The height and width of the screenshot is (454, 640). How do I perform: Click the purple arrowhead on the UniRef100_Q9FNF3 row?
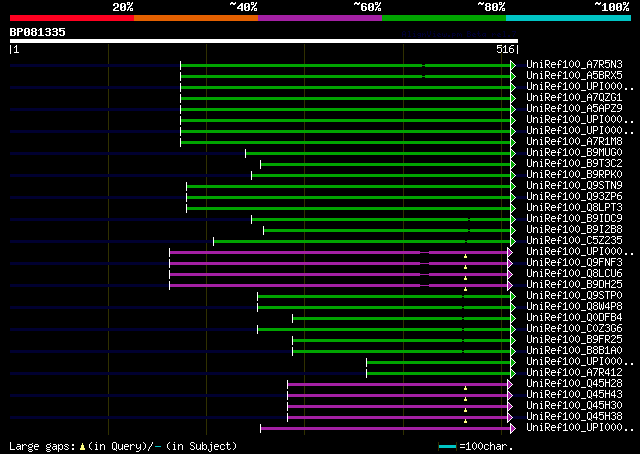[510, 264]
